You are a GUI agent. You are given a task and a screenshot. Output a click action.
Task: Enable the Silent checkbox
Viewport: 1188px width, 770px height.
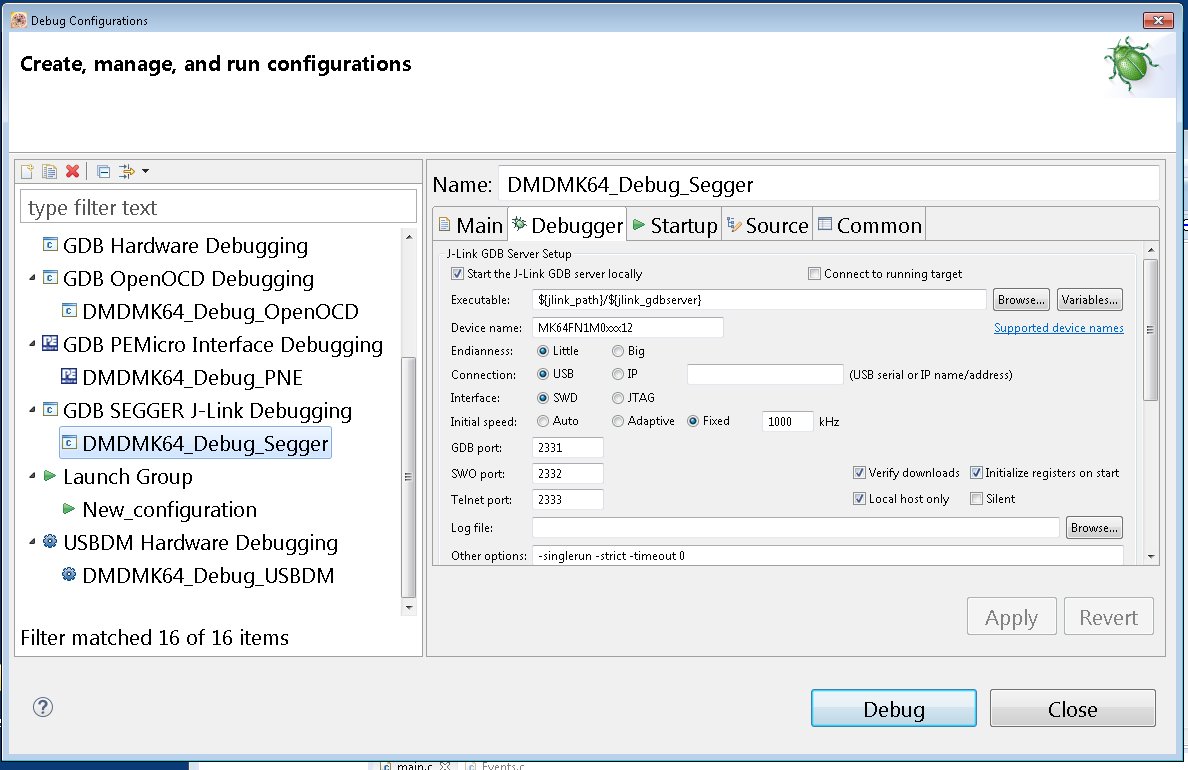(x=977, y=499)
